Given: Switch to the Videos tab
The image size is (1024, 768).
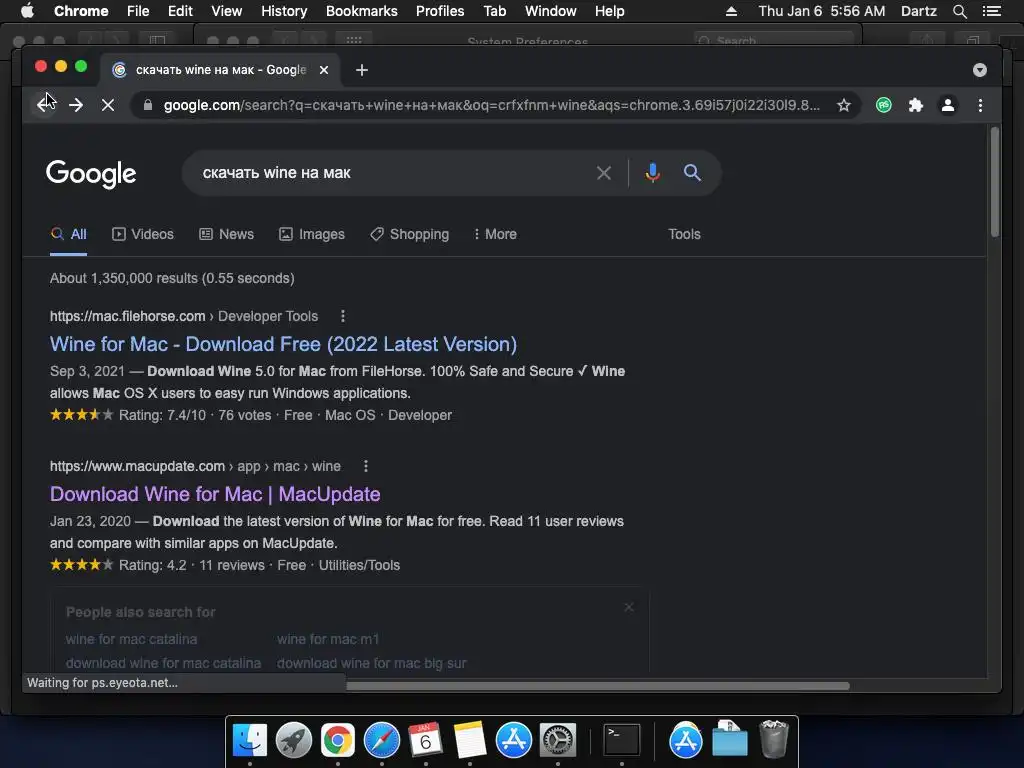Looking at the screenshot, I should pyautogui.click(x=142, y=234).
